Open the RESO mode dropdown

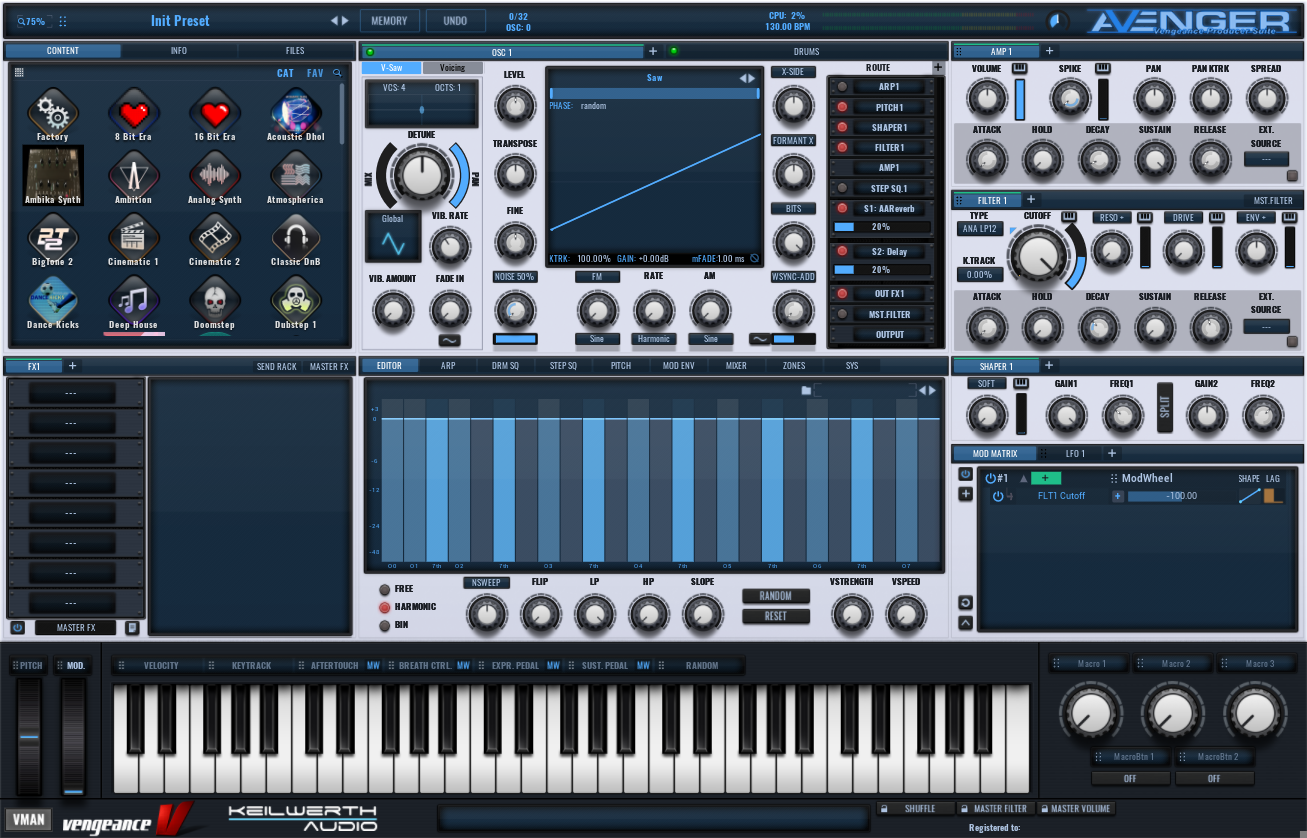click(x=1111, y=217)
